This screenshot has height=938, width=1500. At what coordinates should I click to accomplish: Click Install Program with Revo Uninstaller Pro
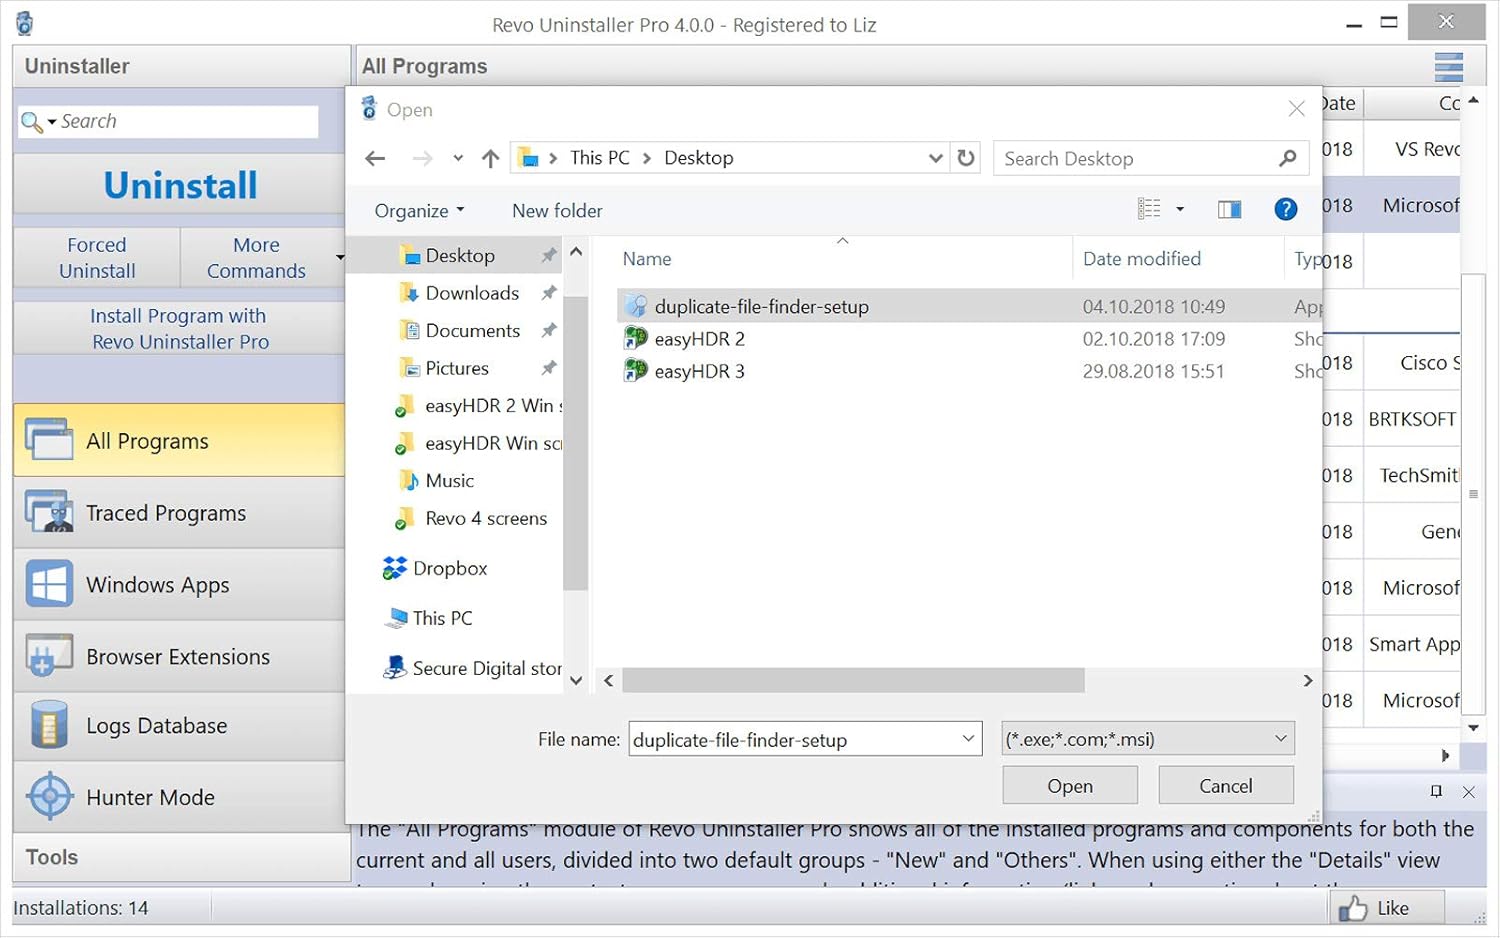tap(181, 328)
